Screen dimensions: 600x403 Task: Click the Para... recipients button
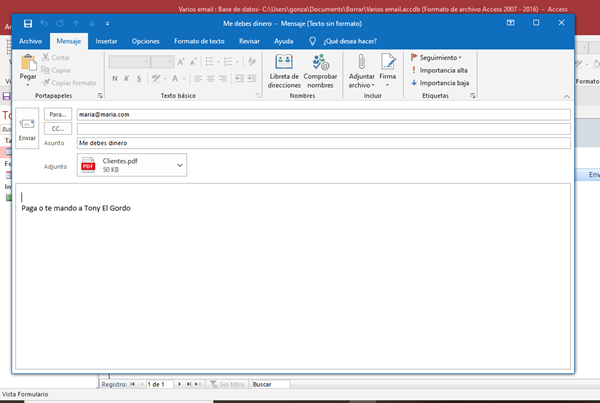pos(57,114)
